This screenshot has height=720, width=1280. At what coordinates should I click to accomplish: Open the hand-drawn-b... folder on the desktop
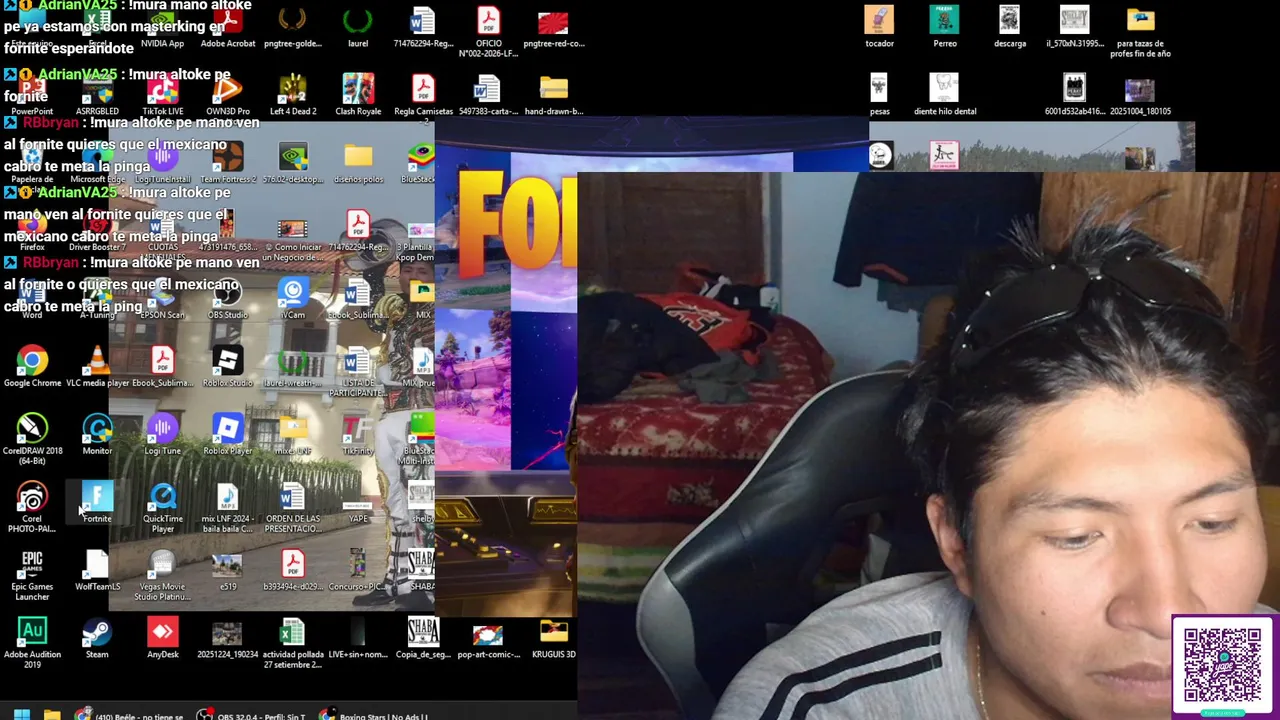coord(553,95)
